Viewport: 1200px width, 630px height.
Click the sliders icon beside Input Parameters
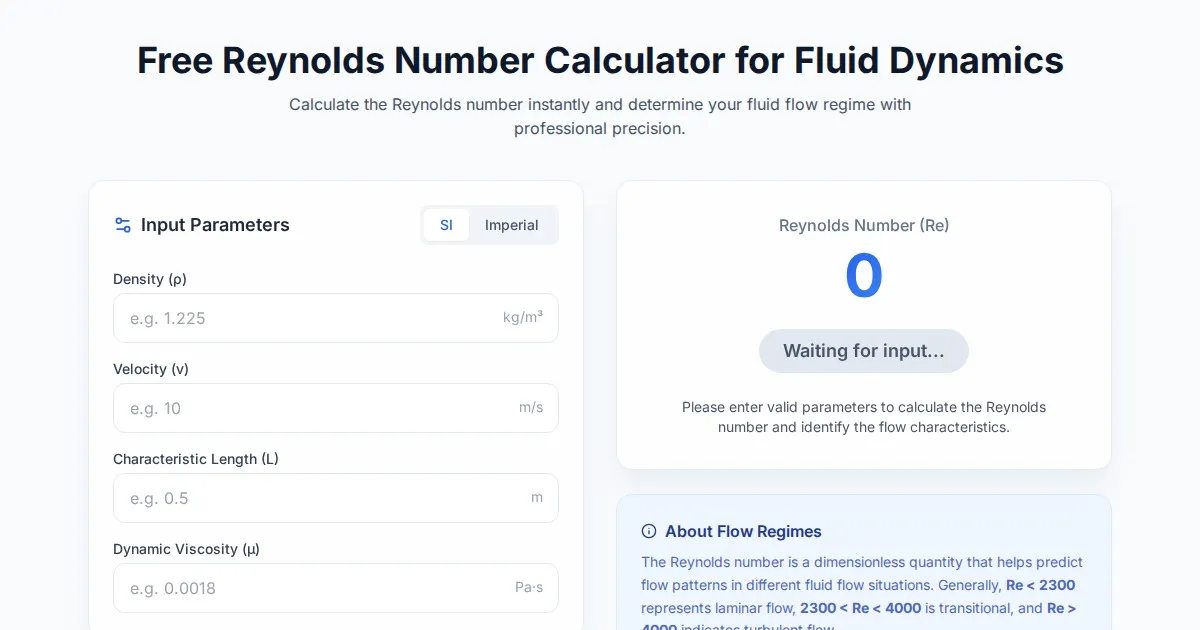pos(123,225)
